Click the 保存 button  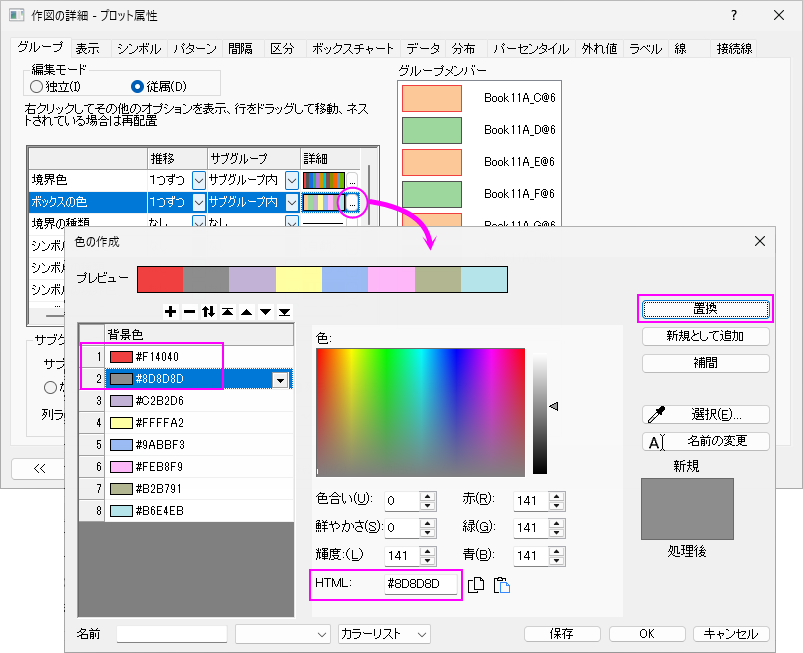click(562, 634)
